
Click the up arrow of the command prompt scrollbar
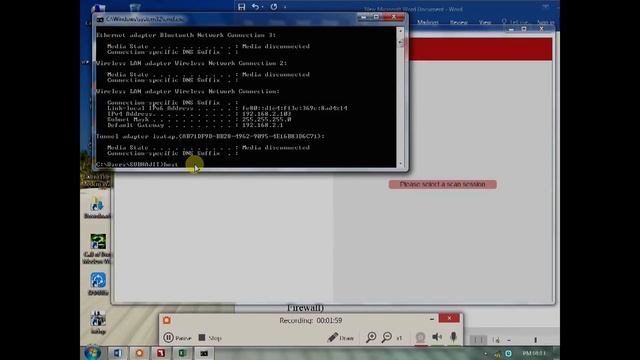point(400,31)
